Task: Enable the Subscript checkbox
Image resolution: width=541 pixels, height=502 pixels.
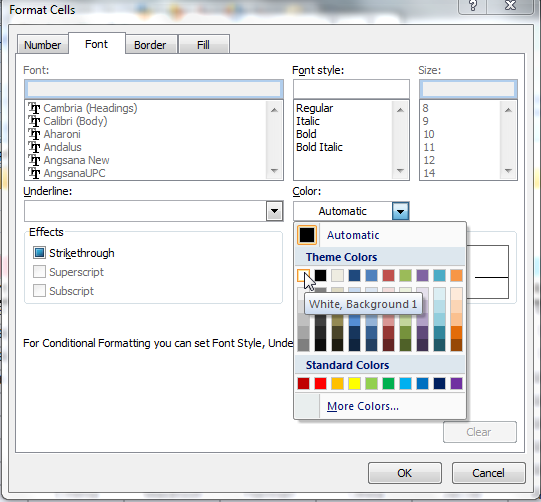Action: [39, 291]
